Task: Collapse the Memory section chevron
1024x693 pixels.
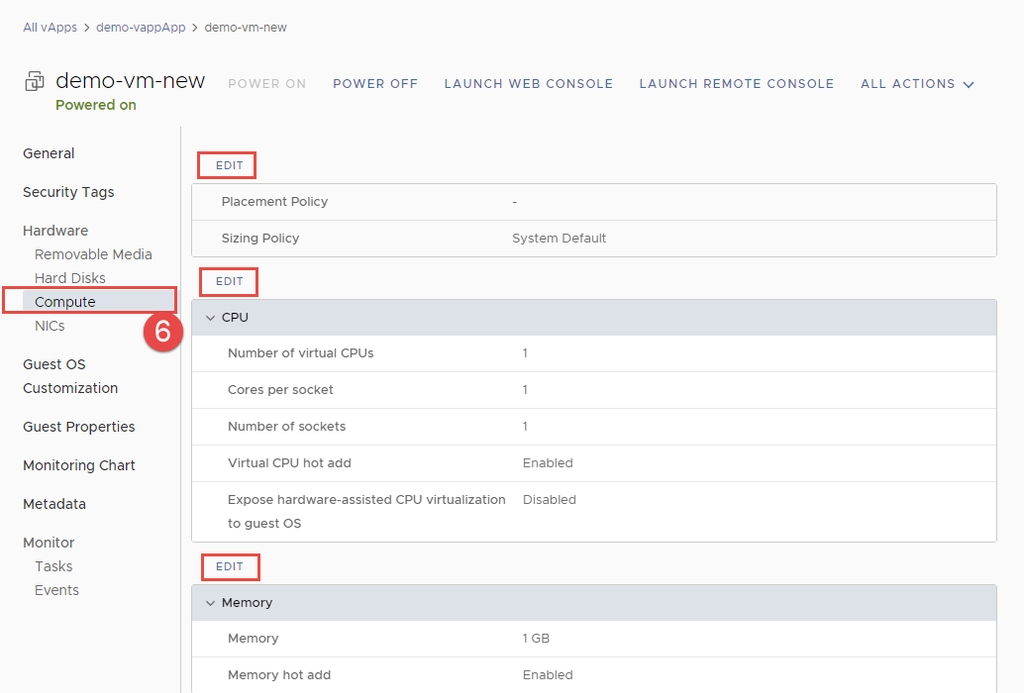Action: click(210, 603)
